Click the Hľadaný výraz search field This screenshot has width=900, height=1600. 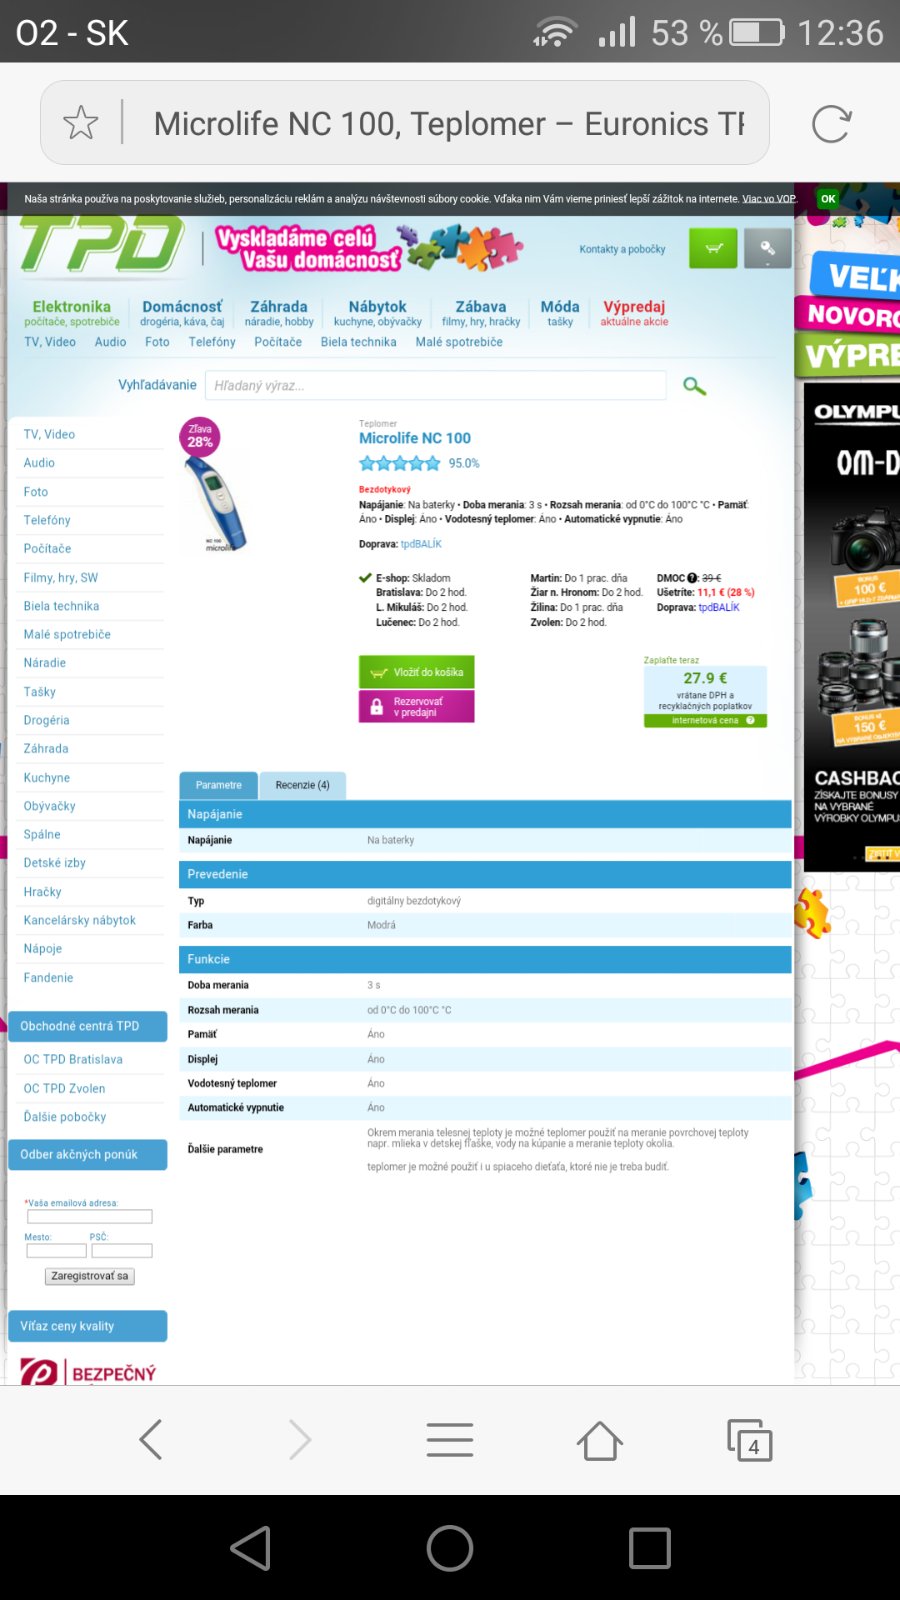coord(436,385)
